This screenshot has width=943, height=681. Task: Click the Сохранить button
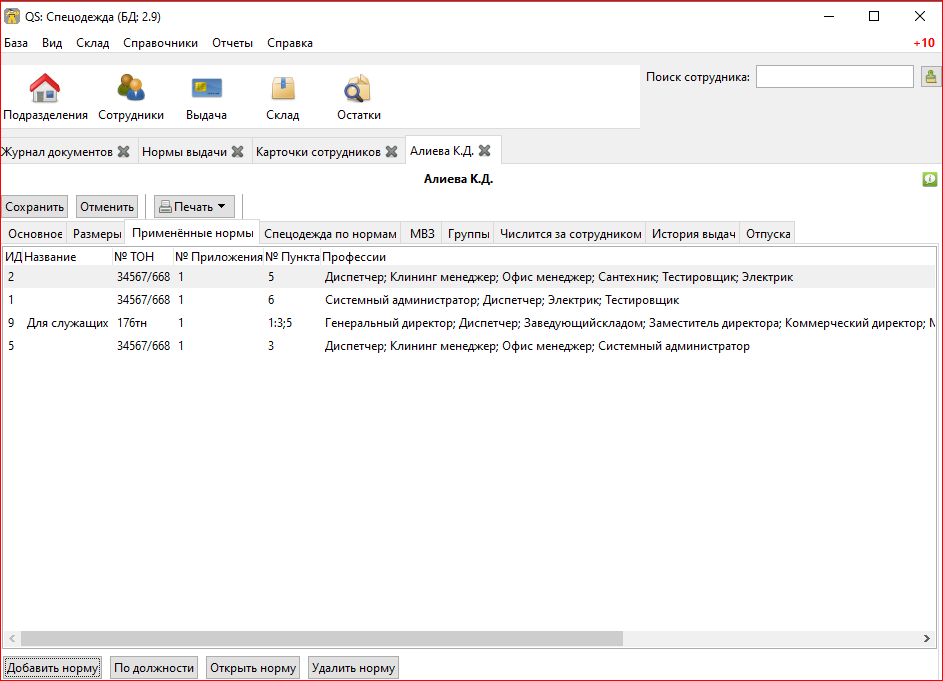click(x=35, y=207)
